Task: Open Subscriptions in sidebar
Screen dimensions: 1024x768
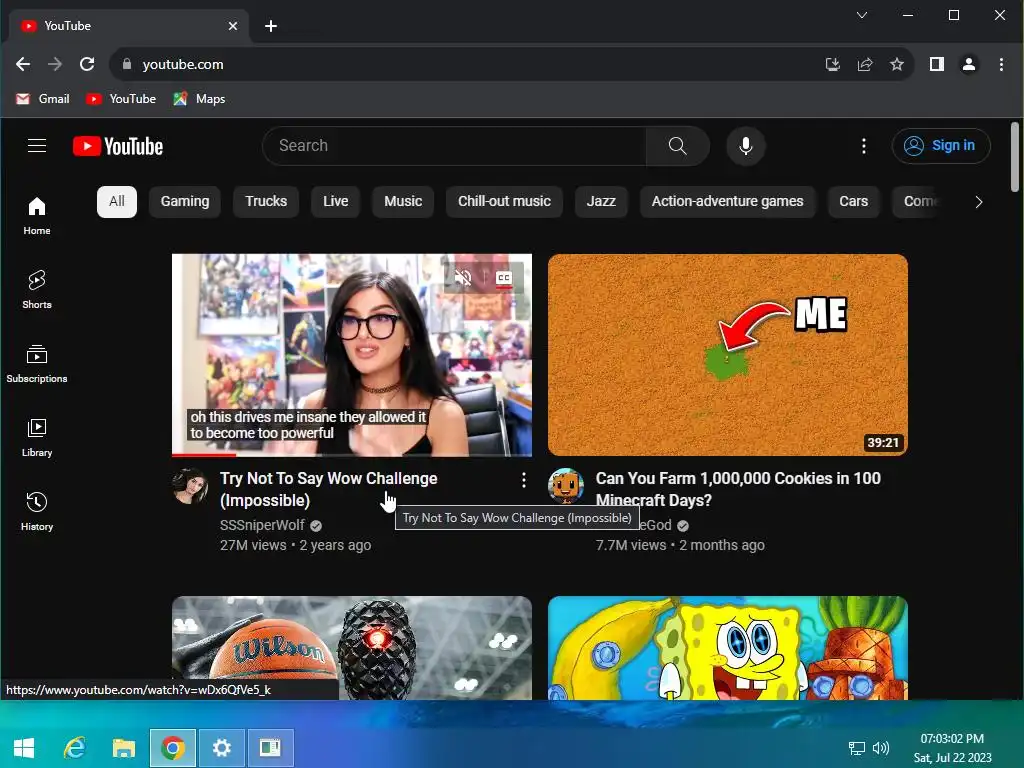Action: click(x=37, y=363)
